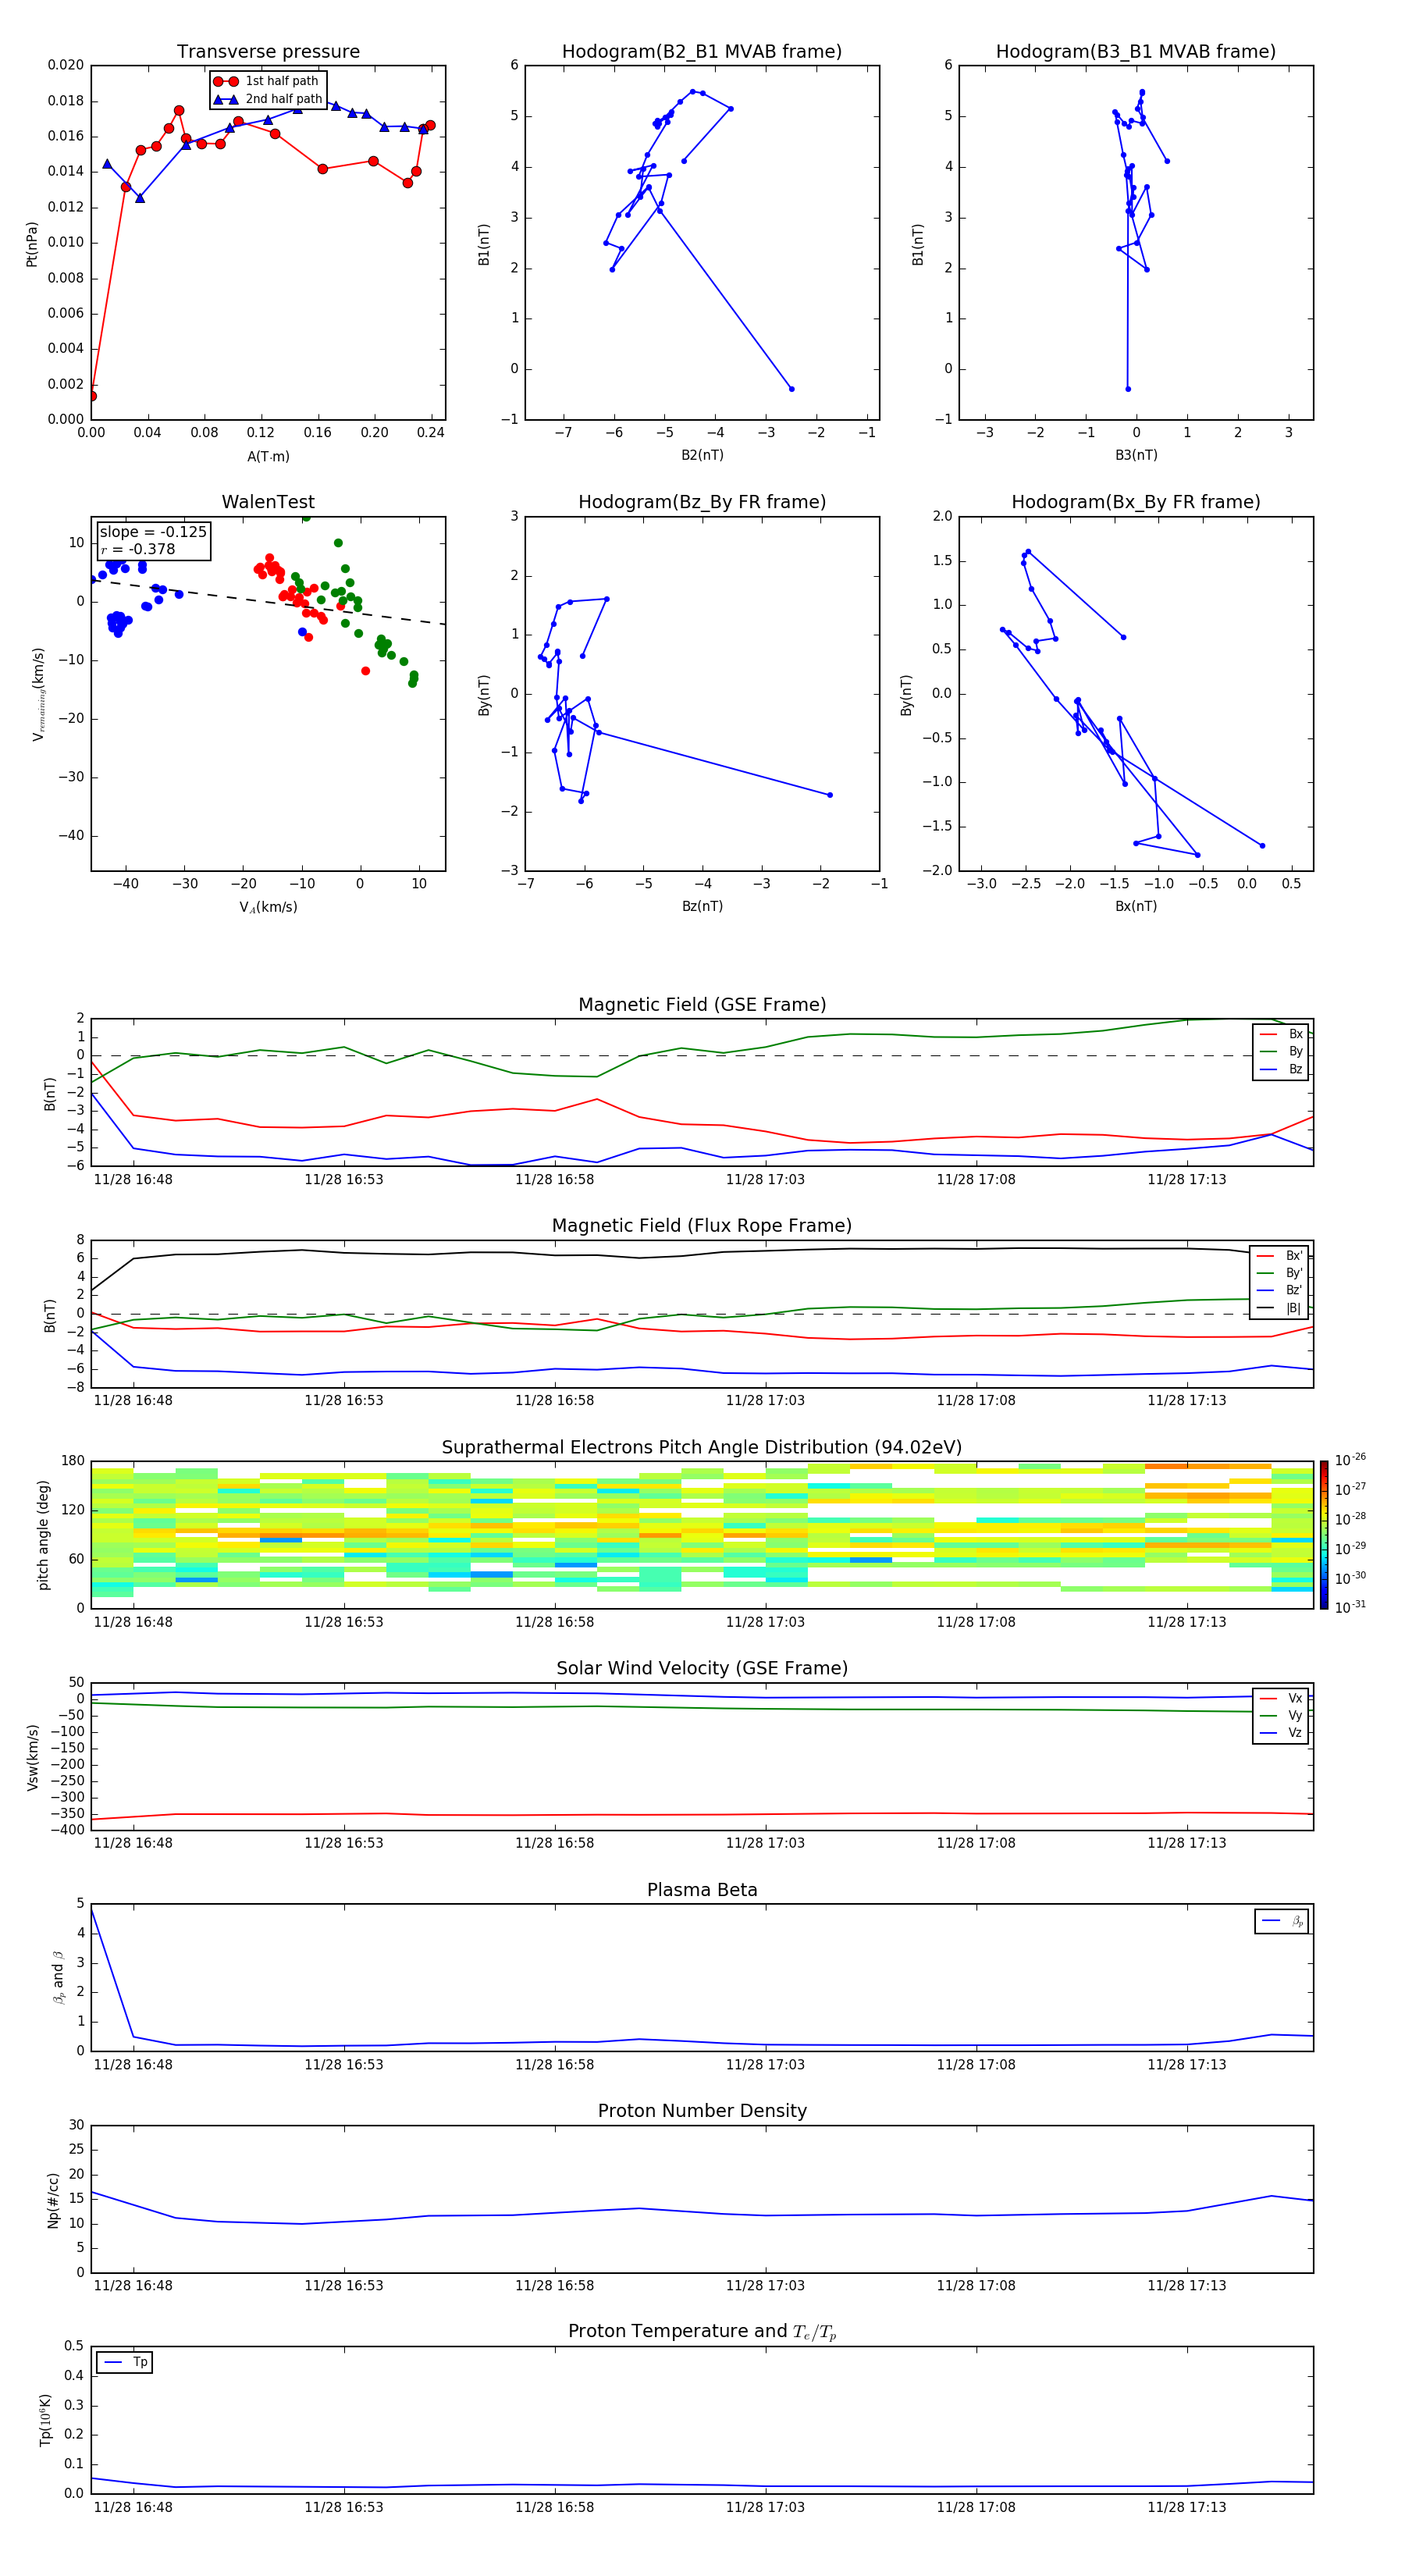Click the 'A(T·m)' x-axis label
Screen dimensions: 1405x2576
pos(268,456)
